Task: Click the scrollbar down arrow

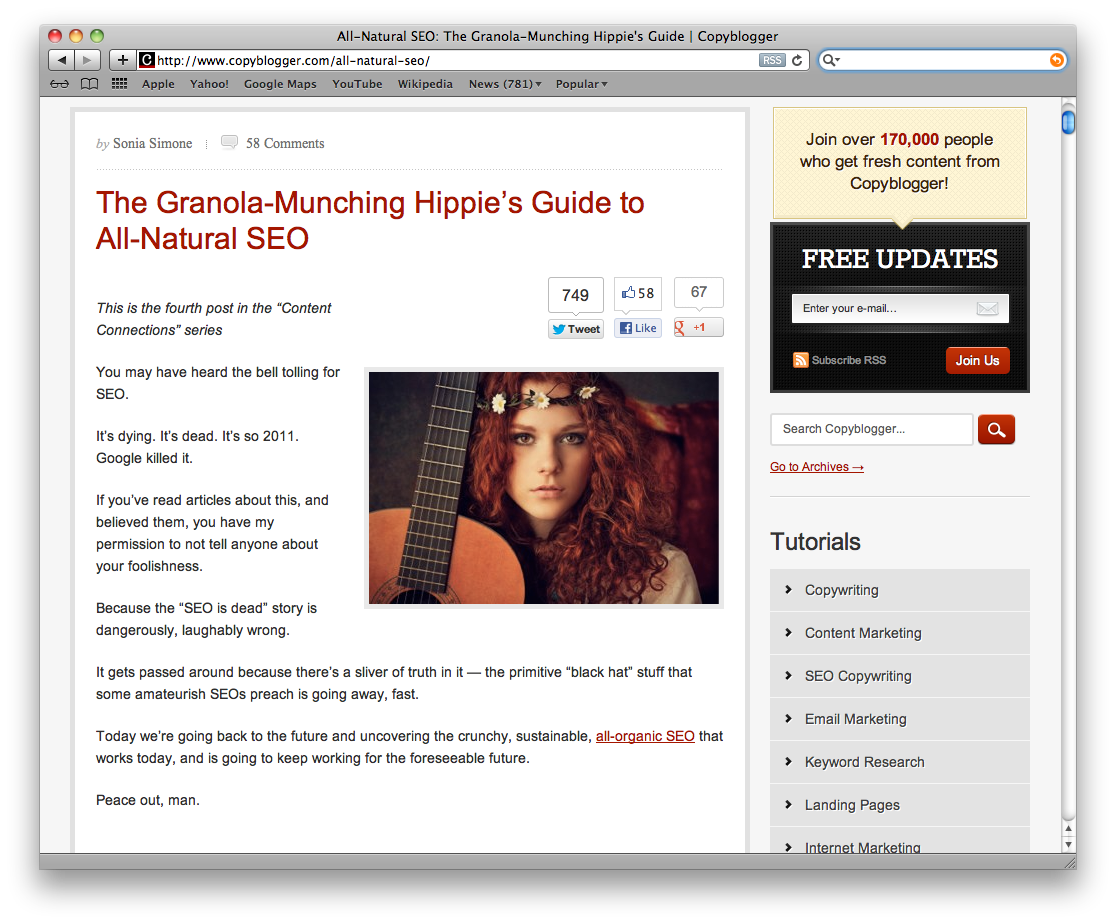Action: tap(1068, 844)
